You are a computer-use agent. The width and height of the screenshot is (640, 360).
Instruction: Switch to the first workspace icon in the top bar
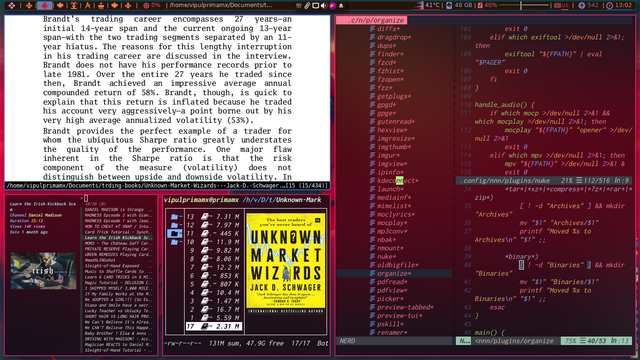11,5
